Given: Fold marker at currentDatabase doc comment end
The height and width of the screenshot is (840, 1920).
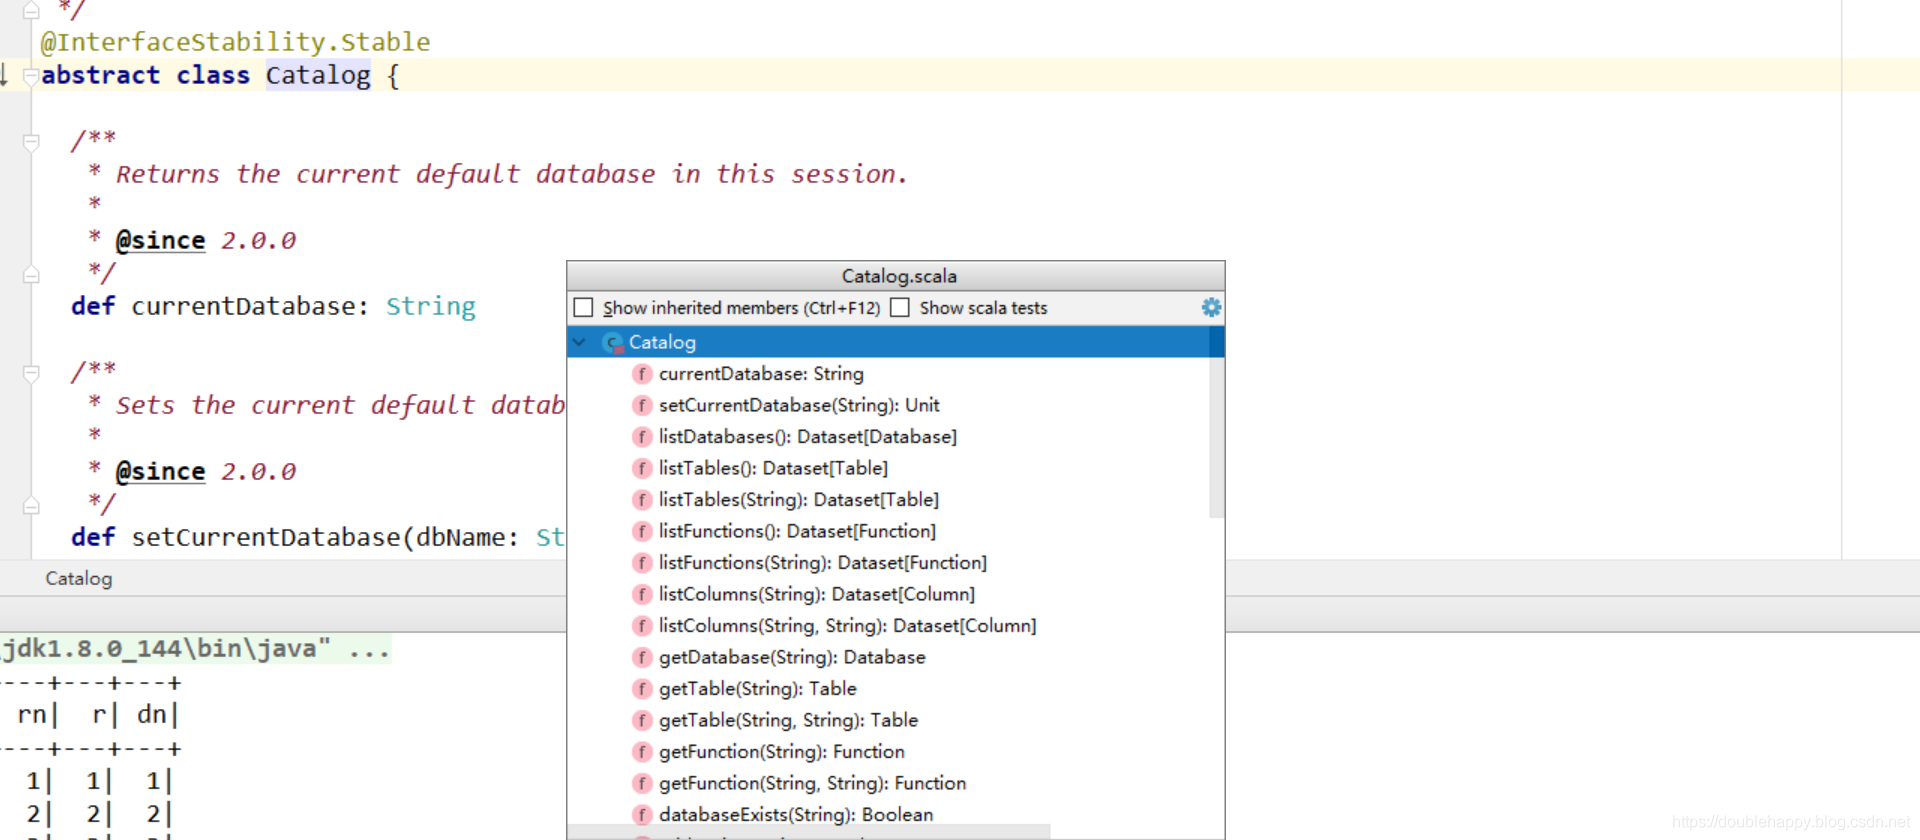Looking at the screenshot, I should tap(31, 274).
